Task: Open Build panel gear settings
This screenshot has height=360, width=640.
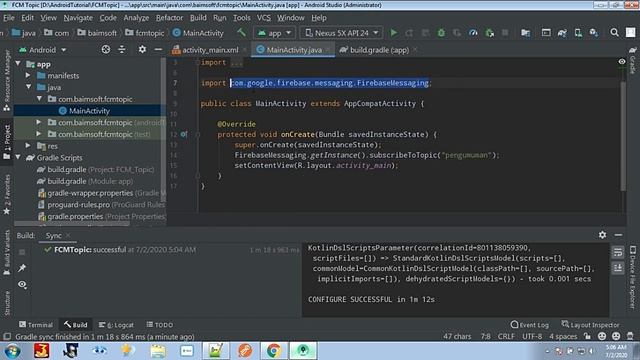Action: pyautogui.click(x=602, y=235)
